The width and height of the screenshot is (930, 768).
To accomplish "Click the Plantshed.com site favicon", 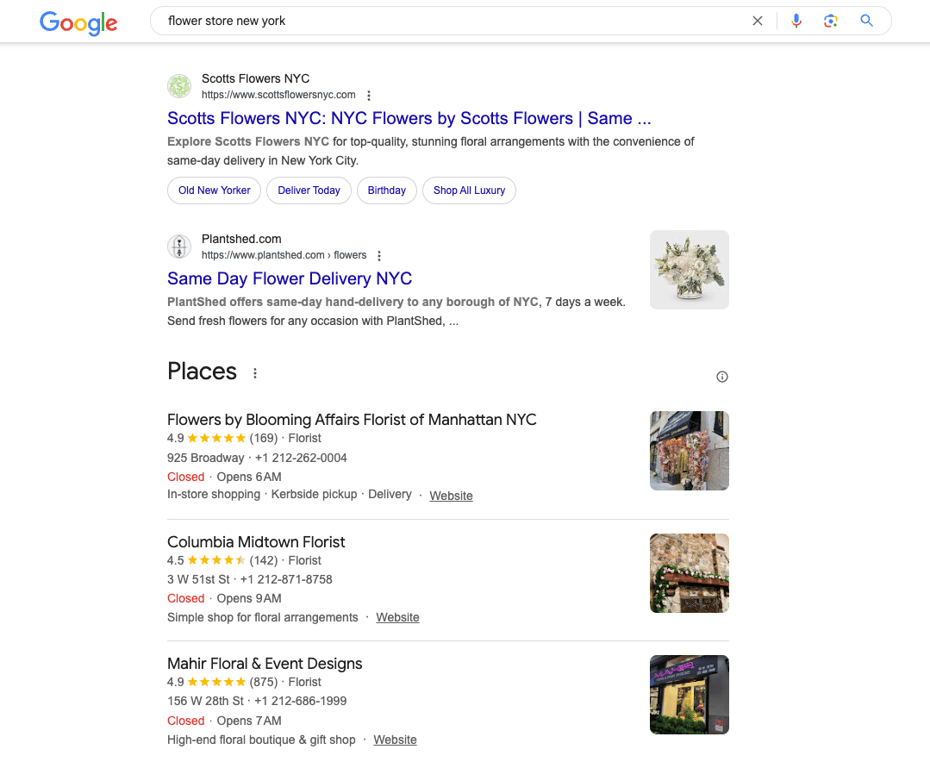I will coord(179,246).
